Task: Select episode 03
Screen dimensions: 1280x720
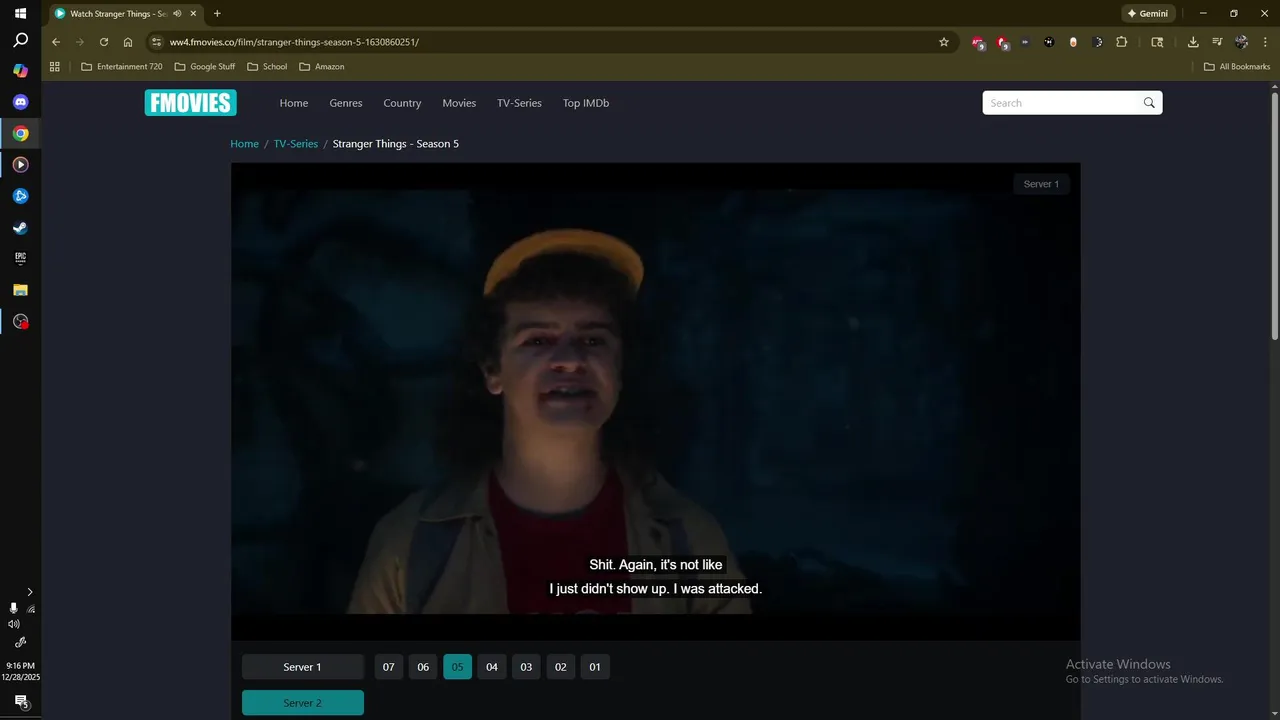Action: (526, 667)
